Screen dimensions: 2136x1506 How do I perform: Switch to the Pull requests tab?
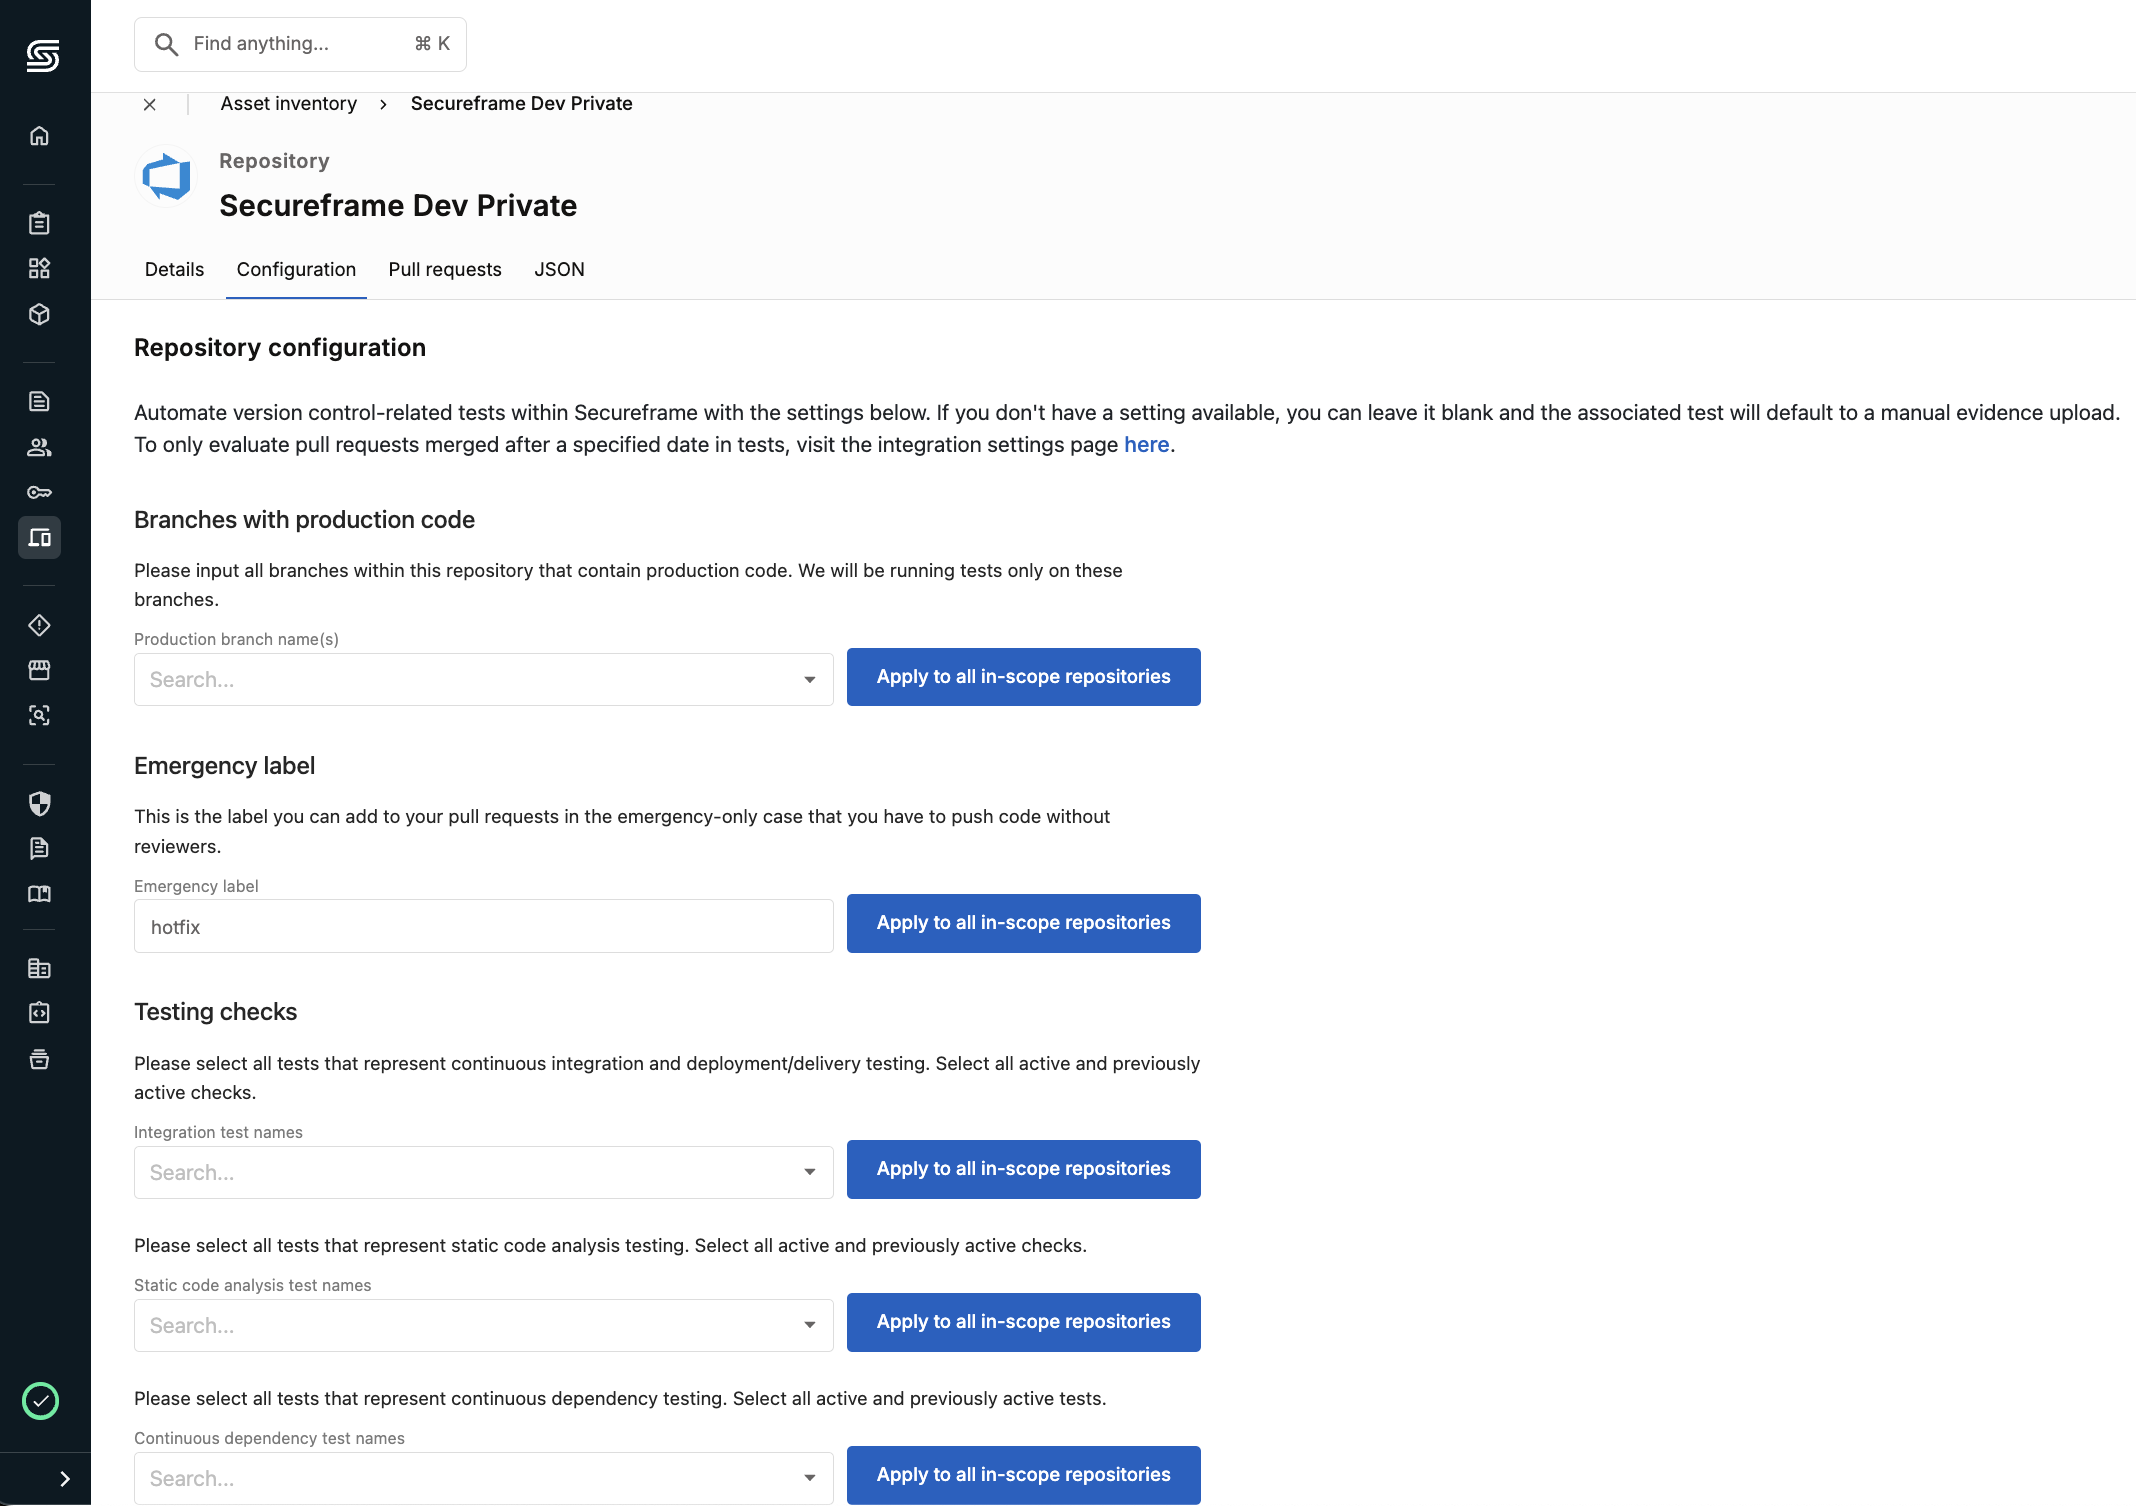pyautogui.click(x=445, y=270)
